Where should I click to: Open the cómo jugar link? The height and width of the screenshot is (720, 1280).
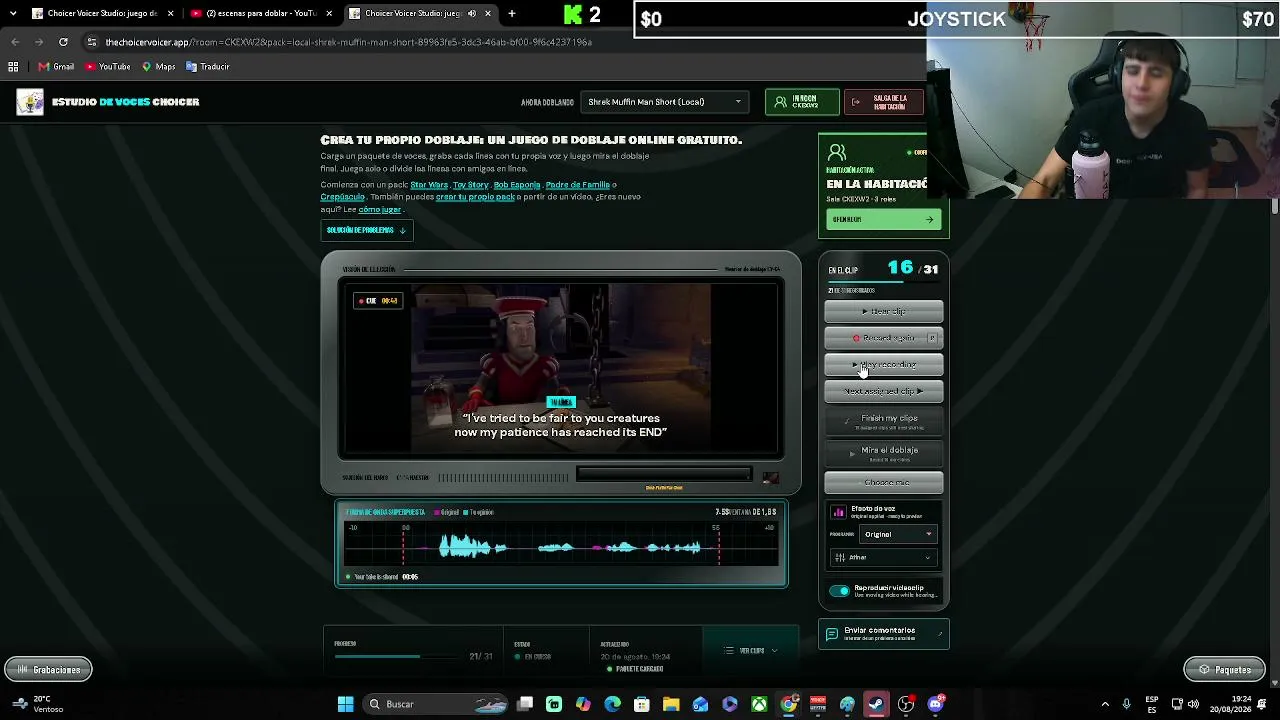(380, 210)
